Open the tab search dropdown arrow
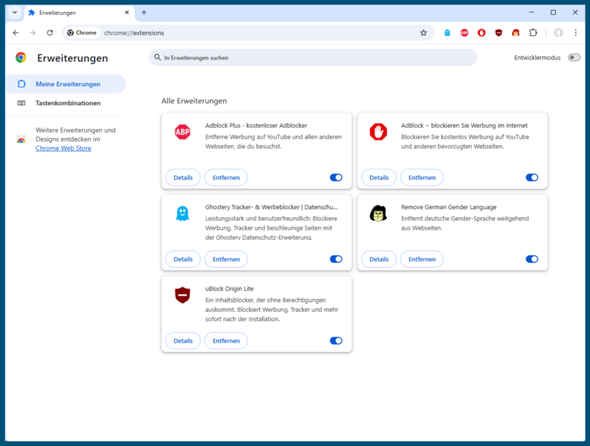Image resolution: width=590 pixels, height=446 pixels. [x=15, y=12]
